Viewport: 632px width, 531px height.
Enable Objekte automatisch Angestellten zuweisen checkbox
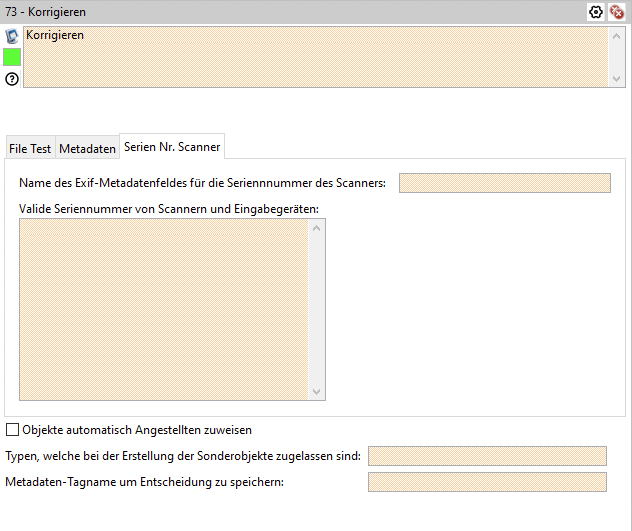(13, 430)
